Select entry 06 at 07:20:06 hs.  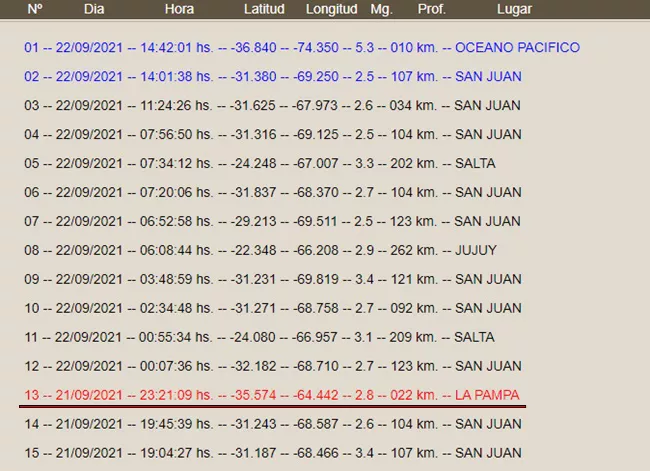(272, 192)
